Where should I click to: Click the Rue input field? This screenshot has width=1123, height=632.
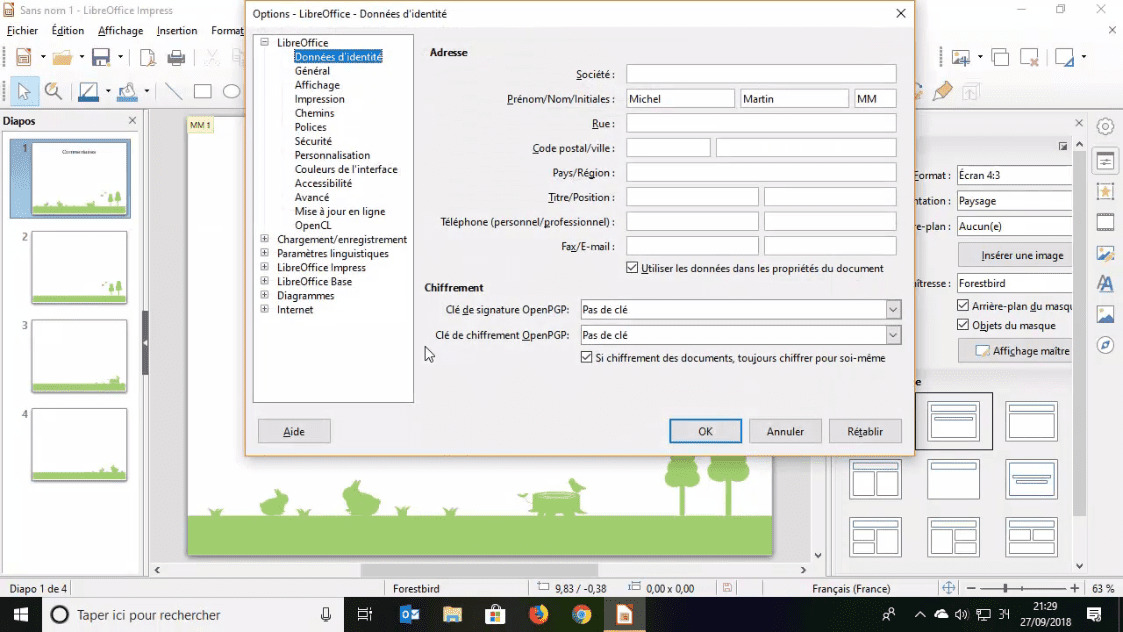click(x=761, y=123)
